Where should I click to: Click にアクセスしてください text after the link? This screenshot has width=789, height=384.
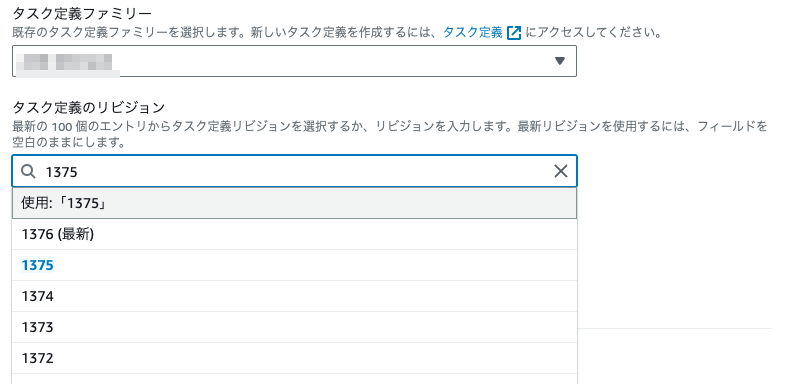(593, 33)
